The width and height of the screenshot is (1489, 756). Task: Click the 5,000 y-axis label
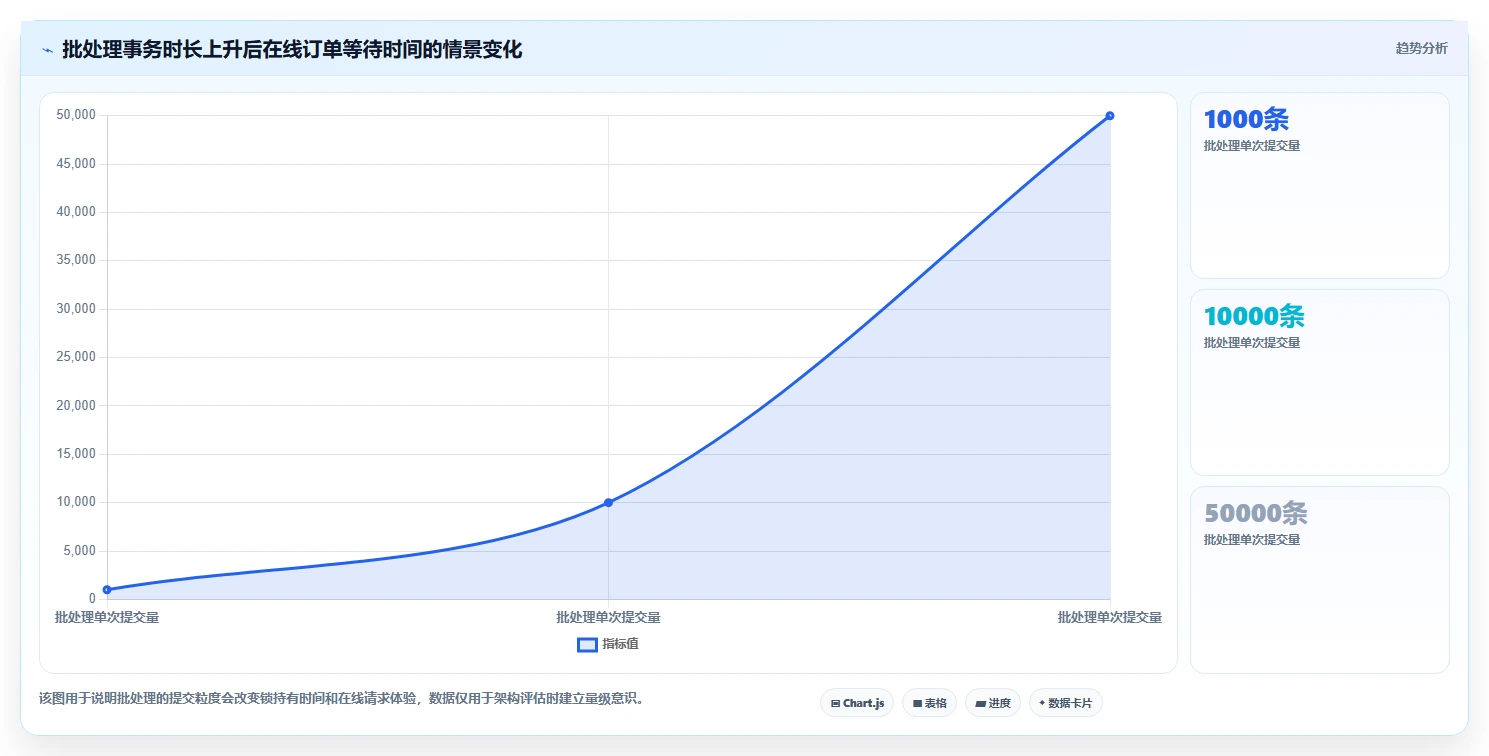pyautogui.click(x=80, y=550)
